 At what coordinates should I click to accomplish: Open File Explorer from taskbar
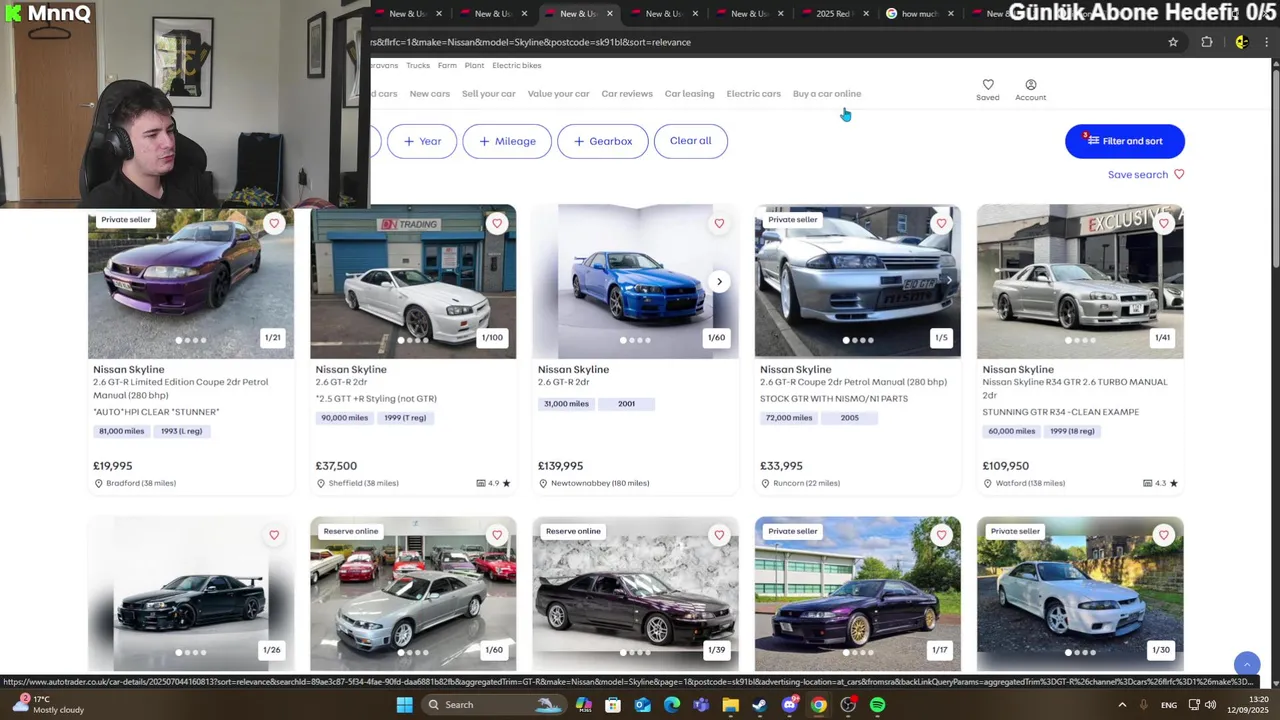[x=730, y=705]
